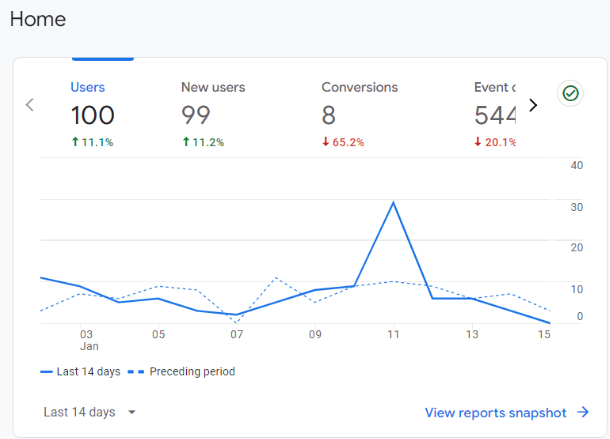Toggle the dashed Preceding period legend

pyautogui.click(x=184, y=371)
